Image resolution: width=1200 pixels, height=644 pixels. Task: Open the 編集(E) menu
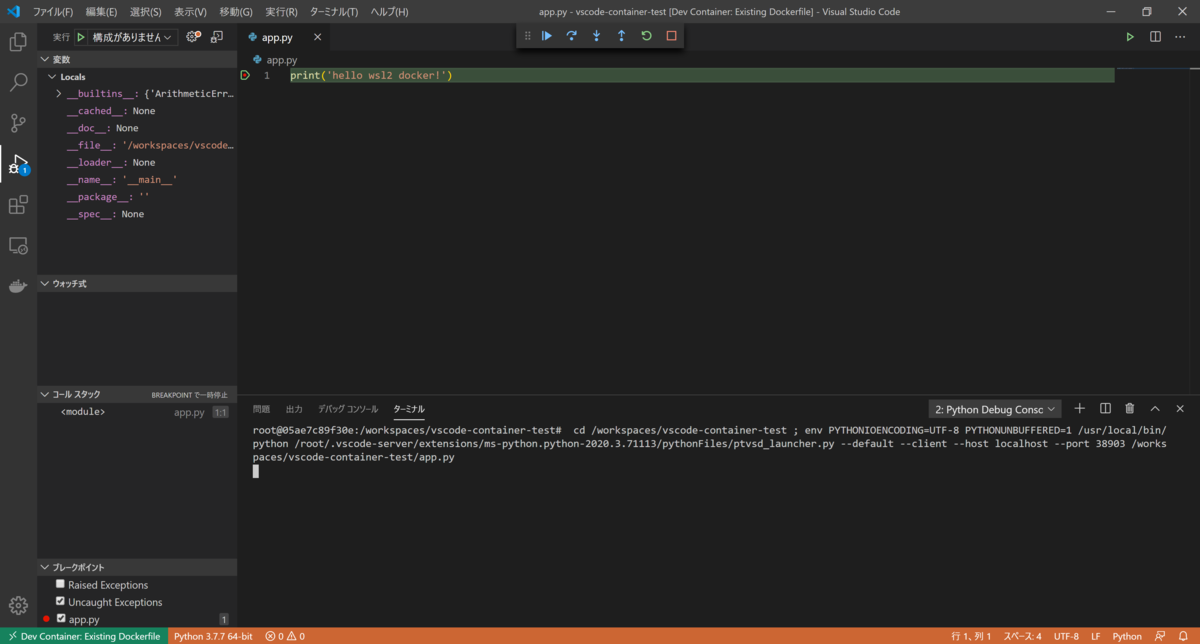pos(101,12)
